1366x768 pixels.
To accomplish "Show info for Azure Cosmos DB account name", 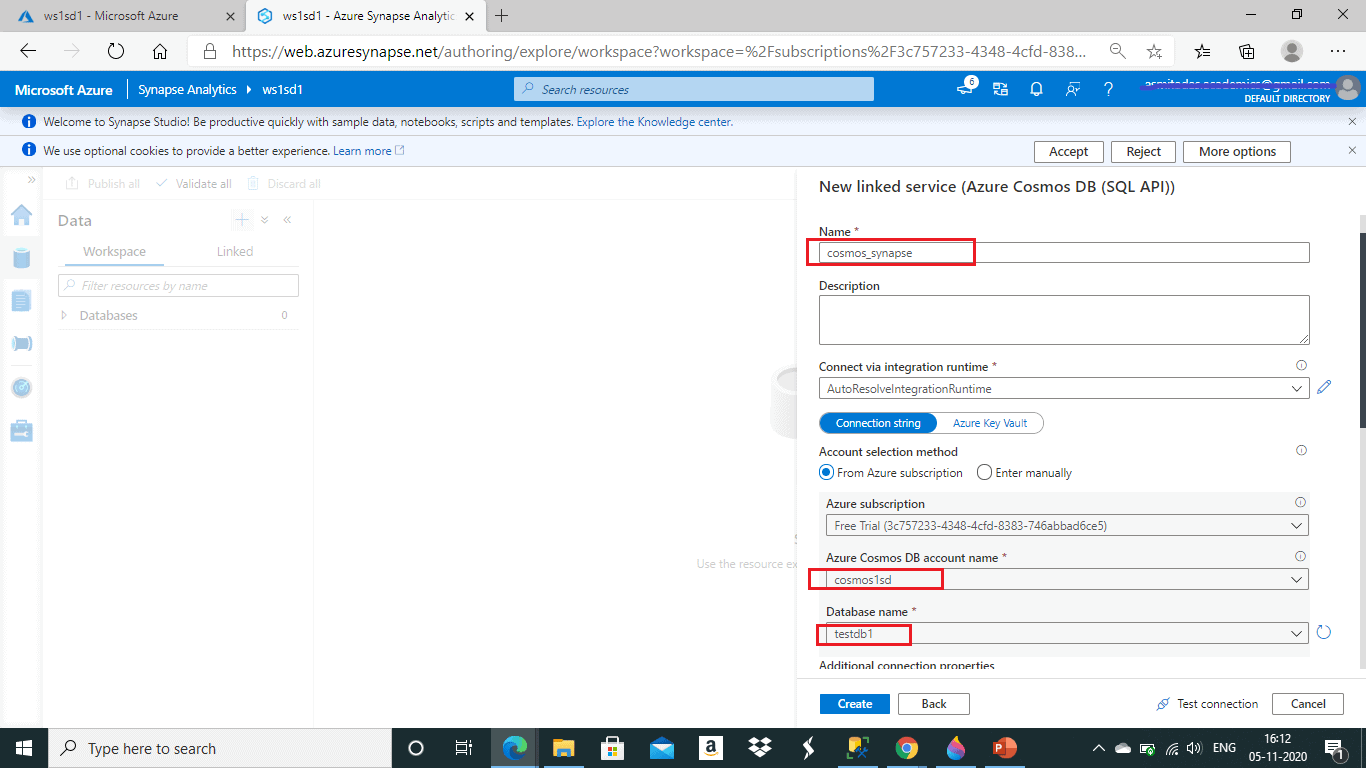I will 1300,556.
